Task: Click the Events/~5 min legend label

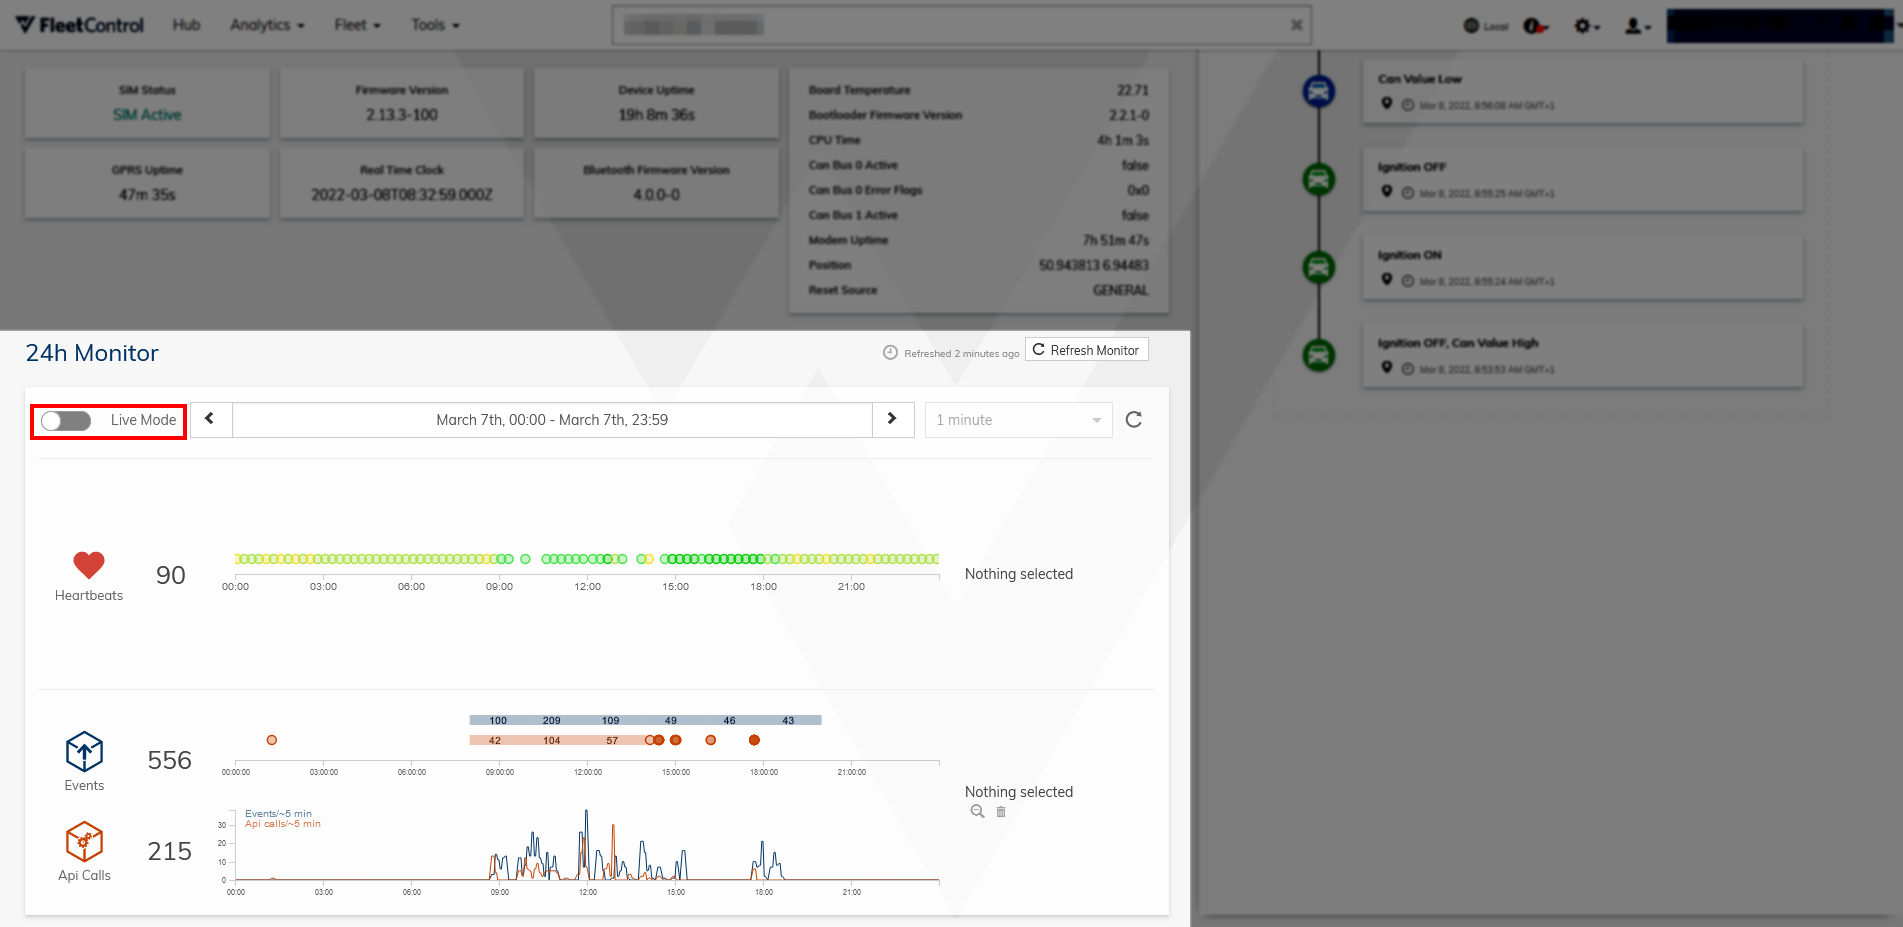Action: (x=278, y=814)
